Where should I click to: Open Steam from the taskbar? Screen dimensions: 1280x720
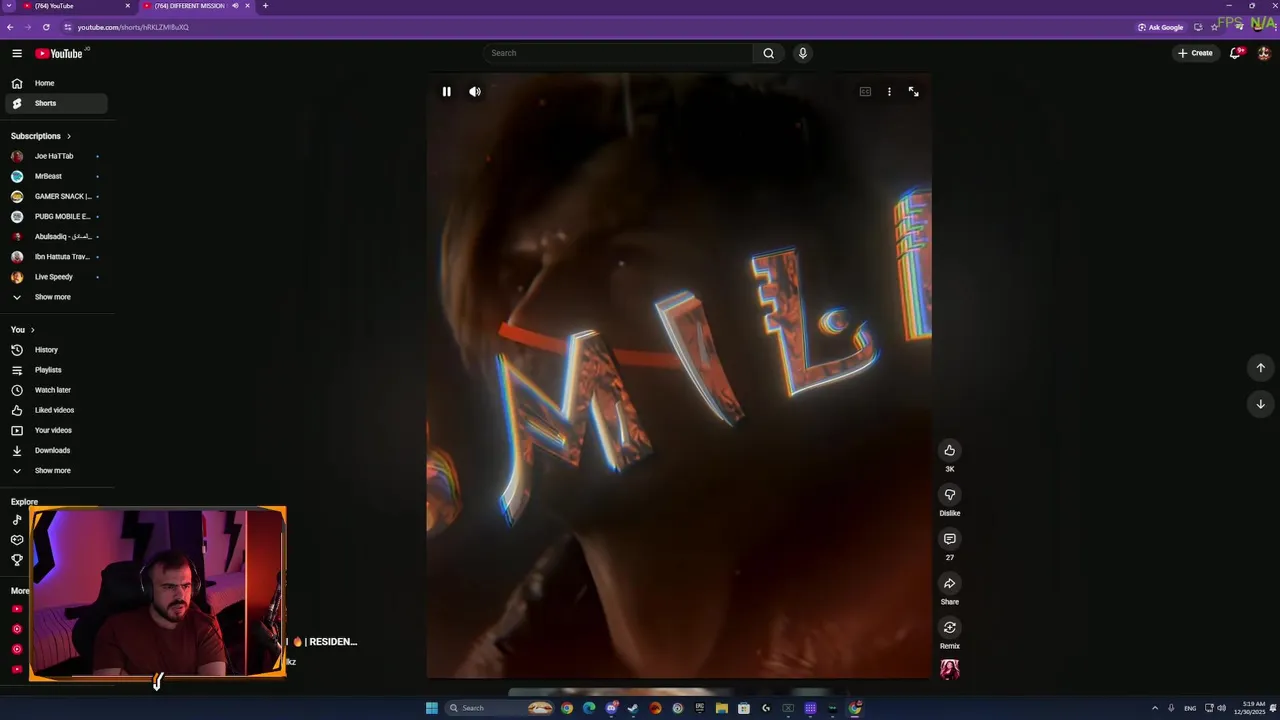[633, 708]
